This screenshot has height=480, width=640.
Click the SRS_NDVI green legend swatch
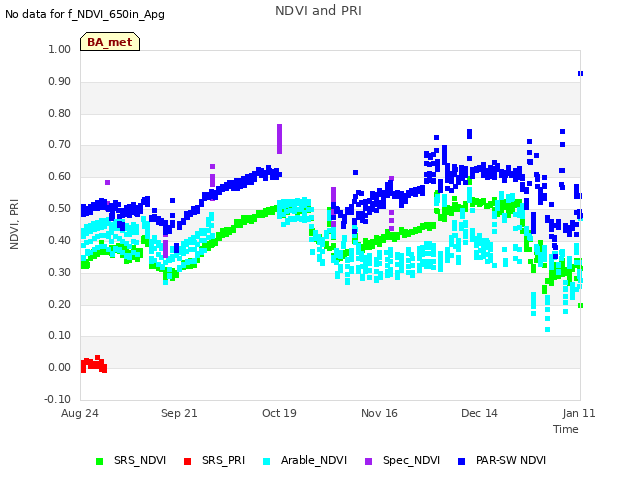point(99,461)
